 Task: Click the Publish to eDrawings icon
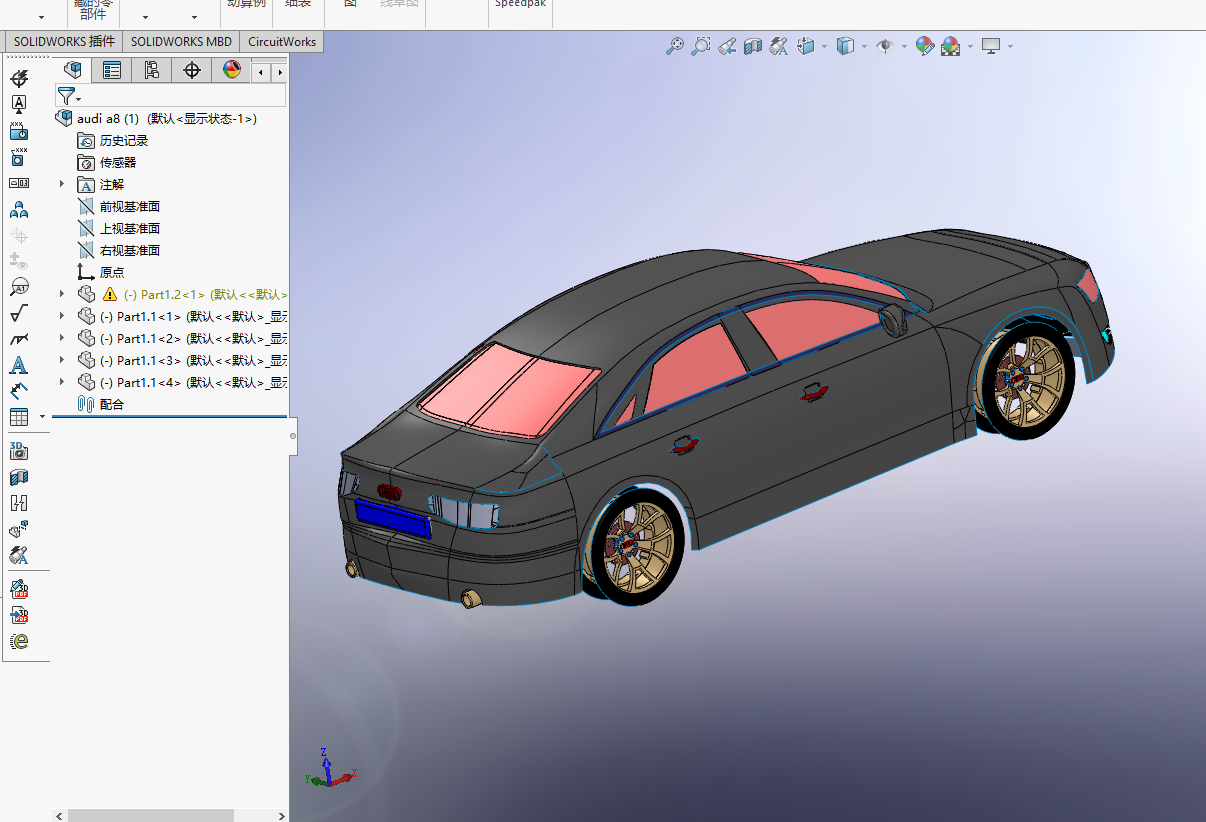18,641
